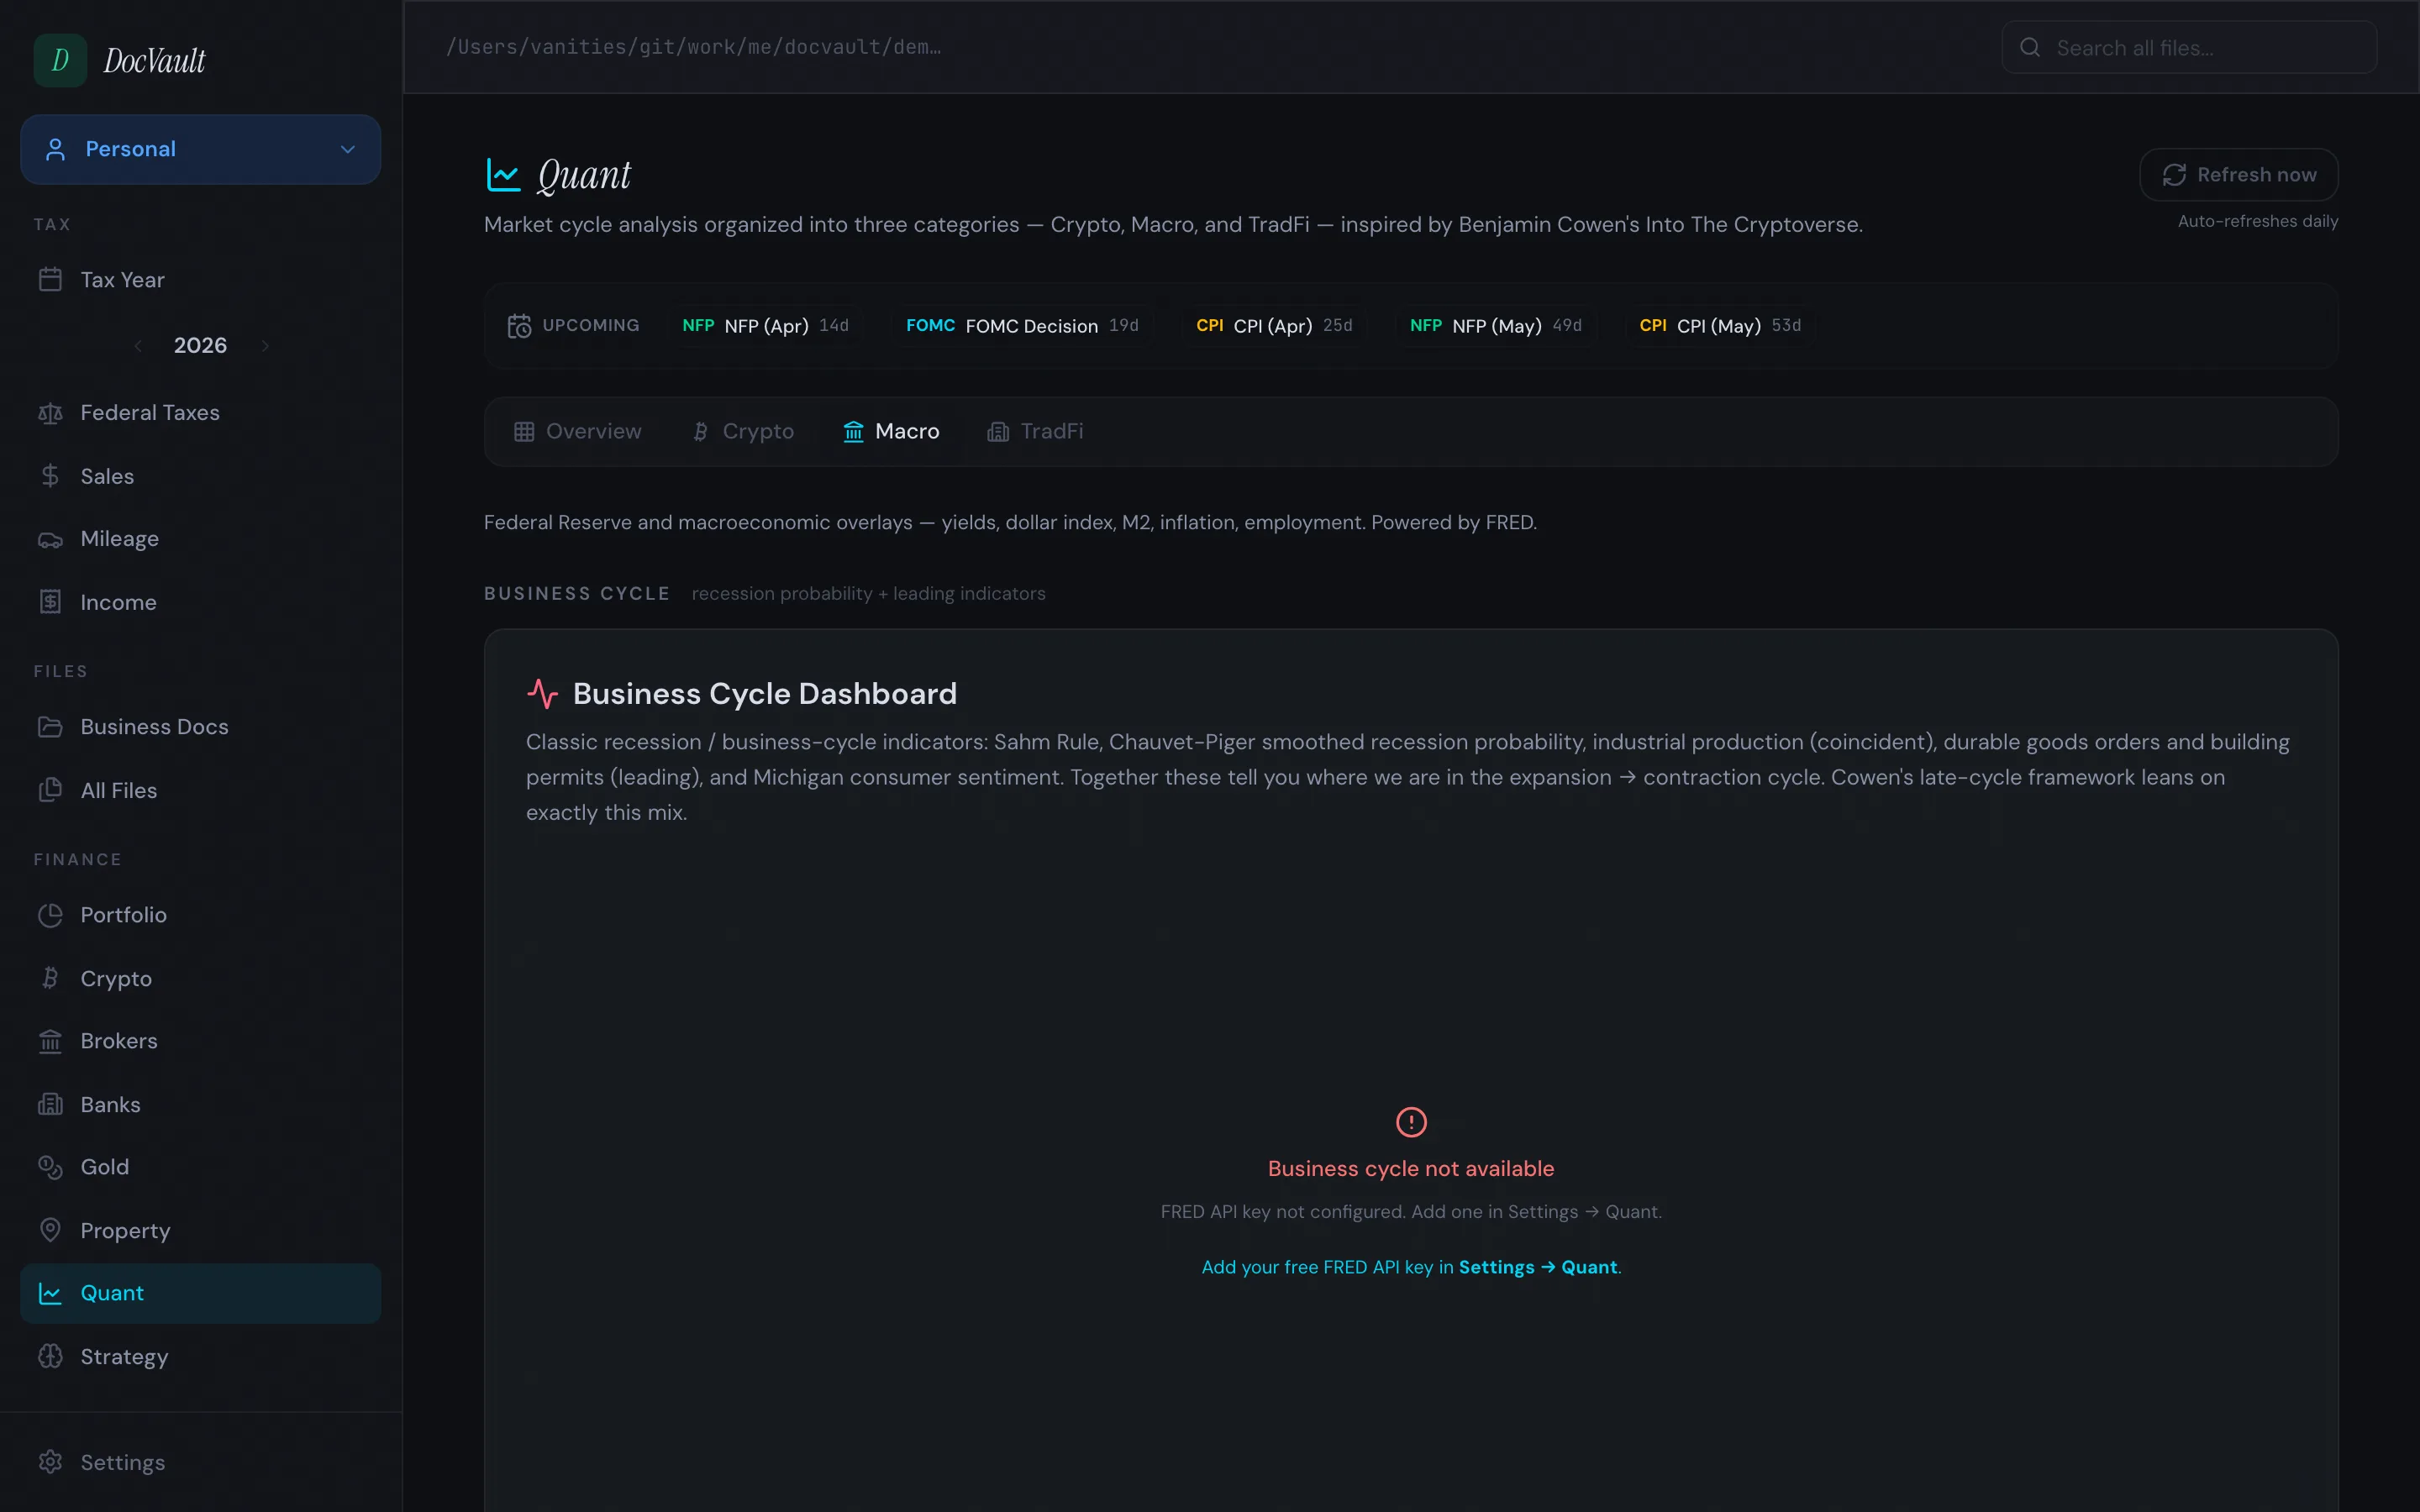Click the refresh arrows icon
The image size is (2420, 1512).
pos(2174,175)
